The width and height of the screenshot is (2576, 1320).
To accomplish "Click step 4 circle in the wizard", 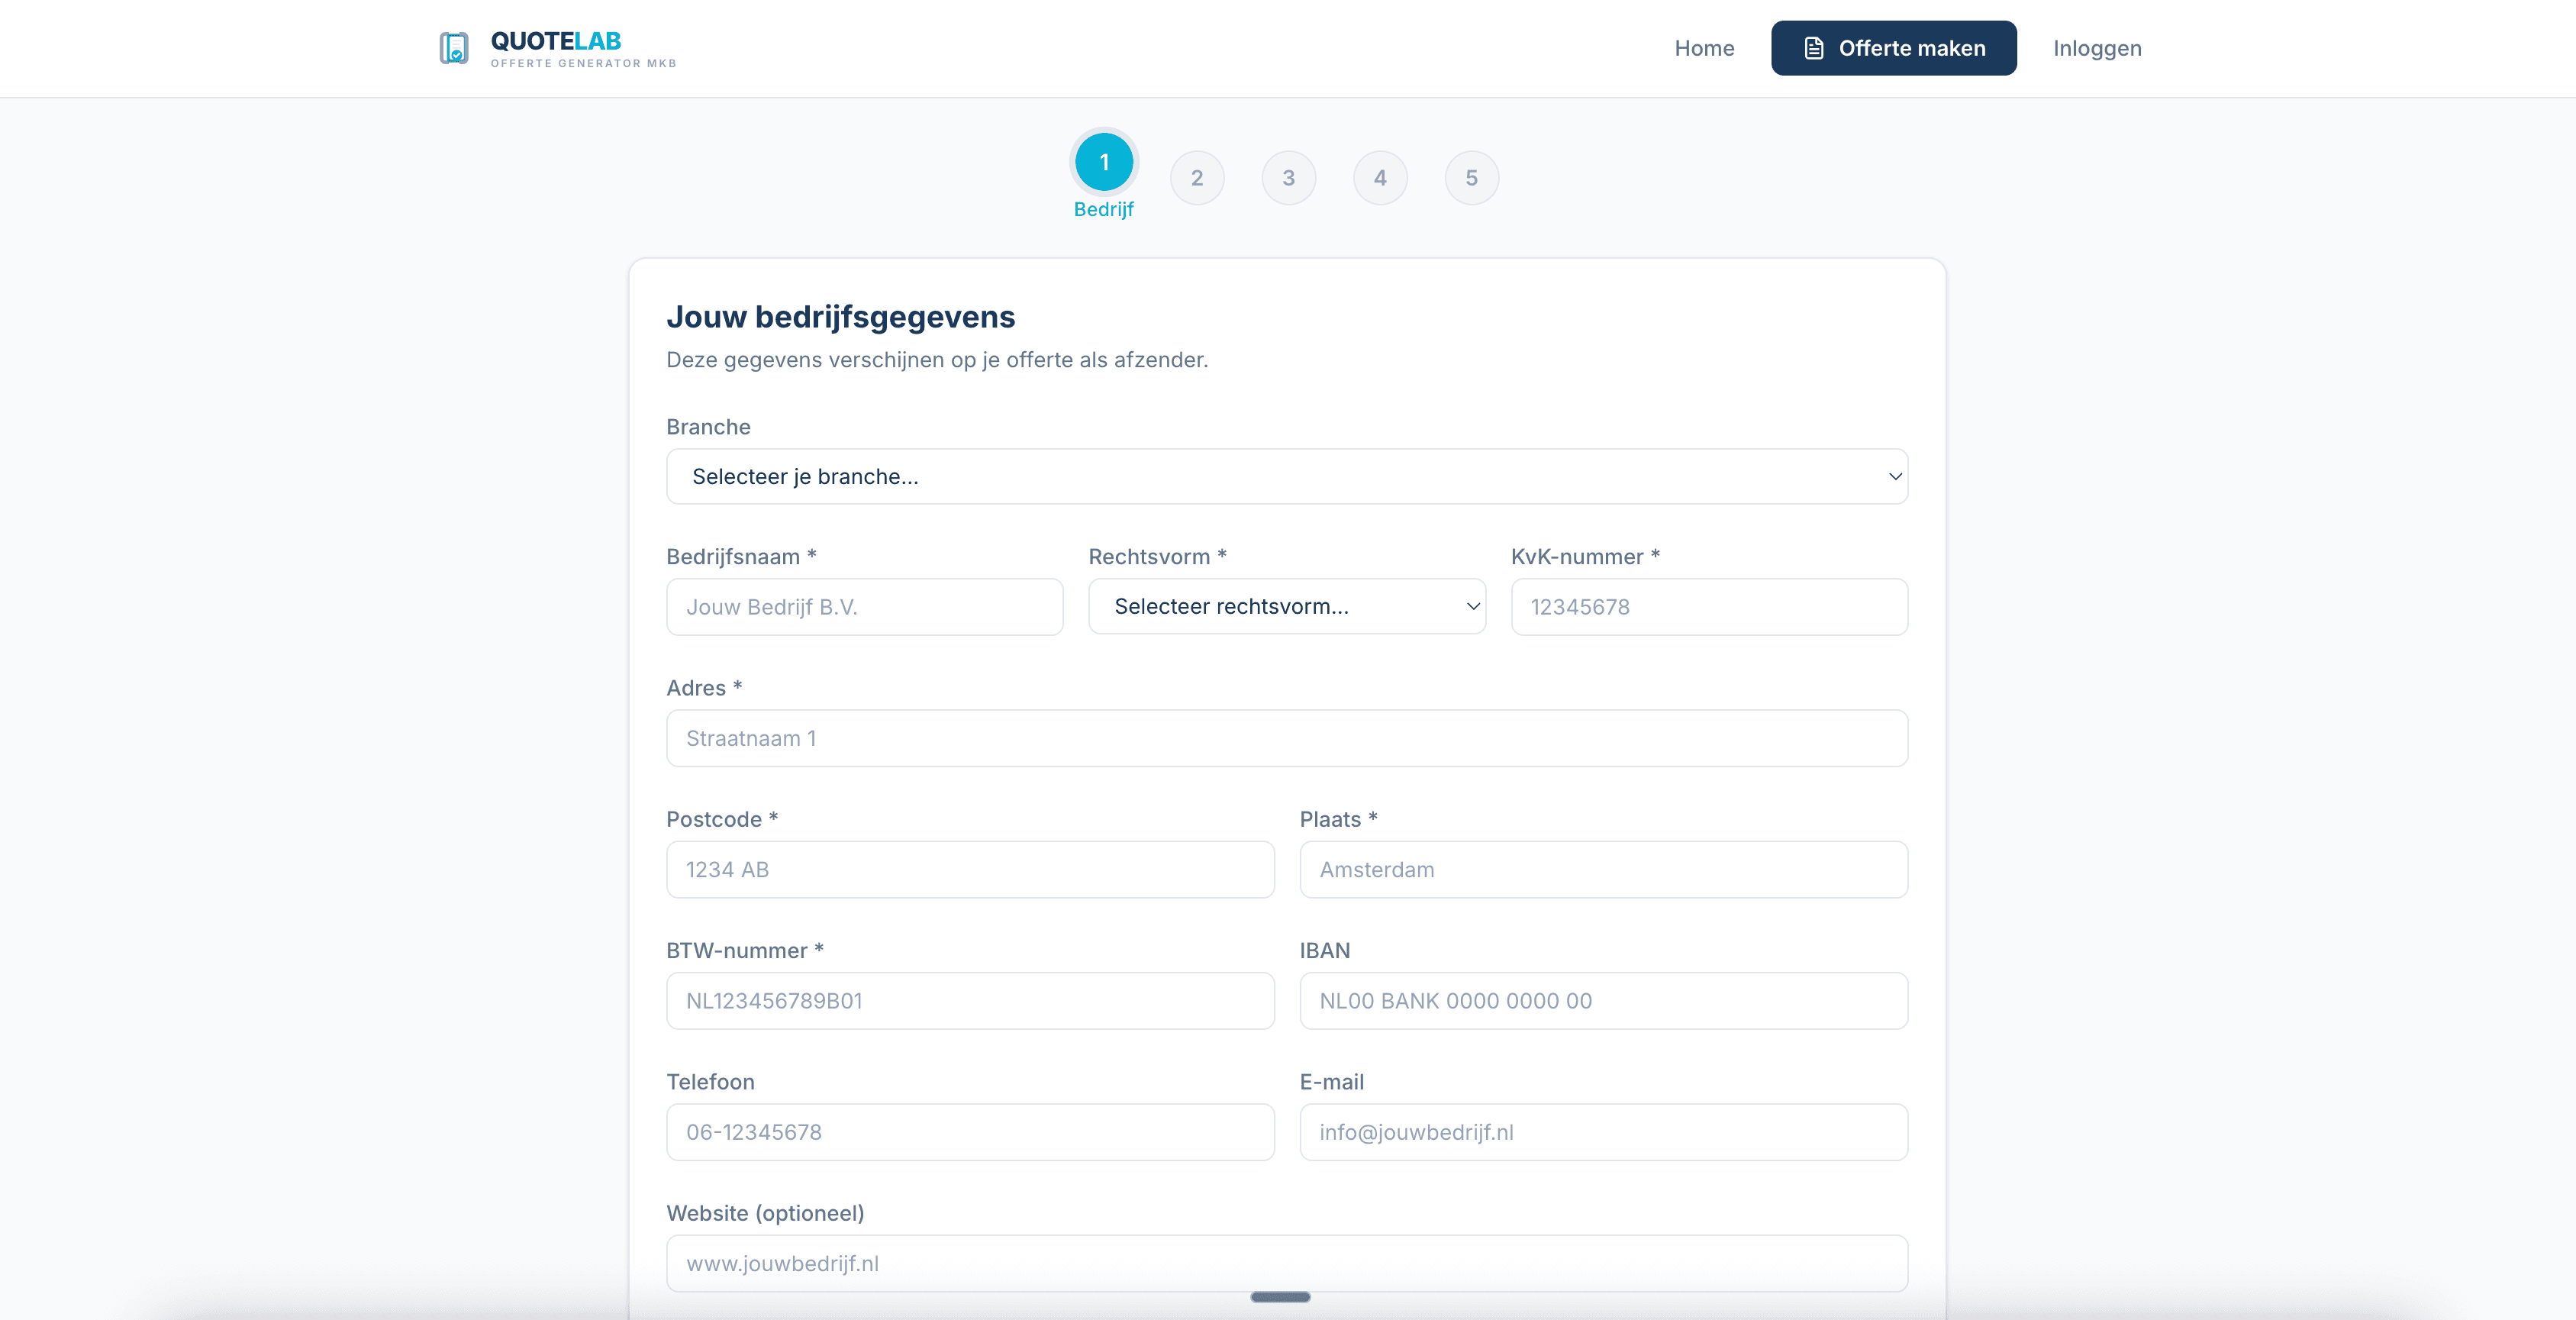I will (1380, 177).
